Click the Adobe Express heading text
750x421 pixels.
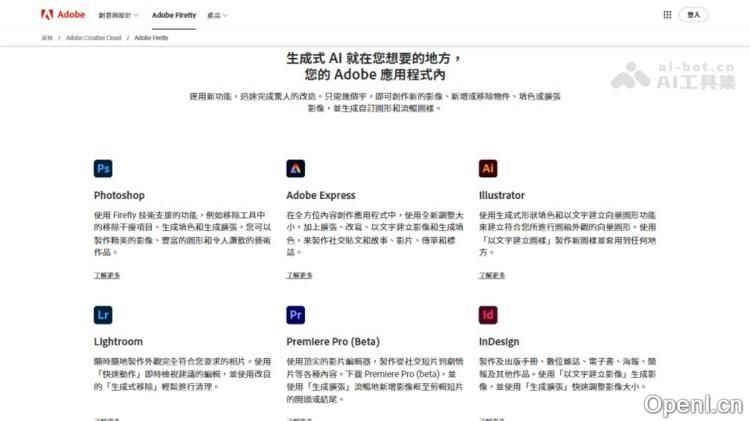tap(321, 195)
